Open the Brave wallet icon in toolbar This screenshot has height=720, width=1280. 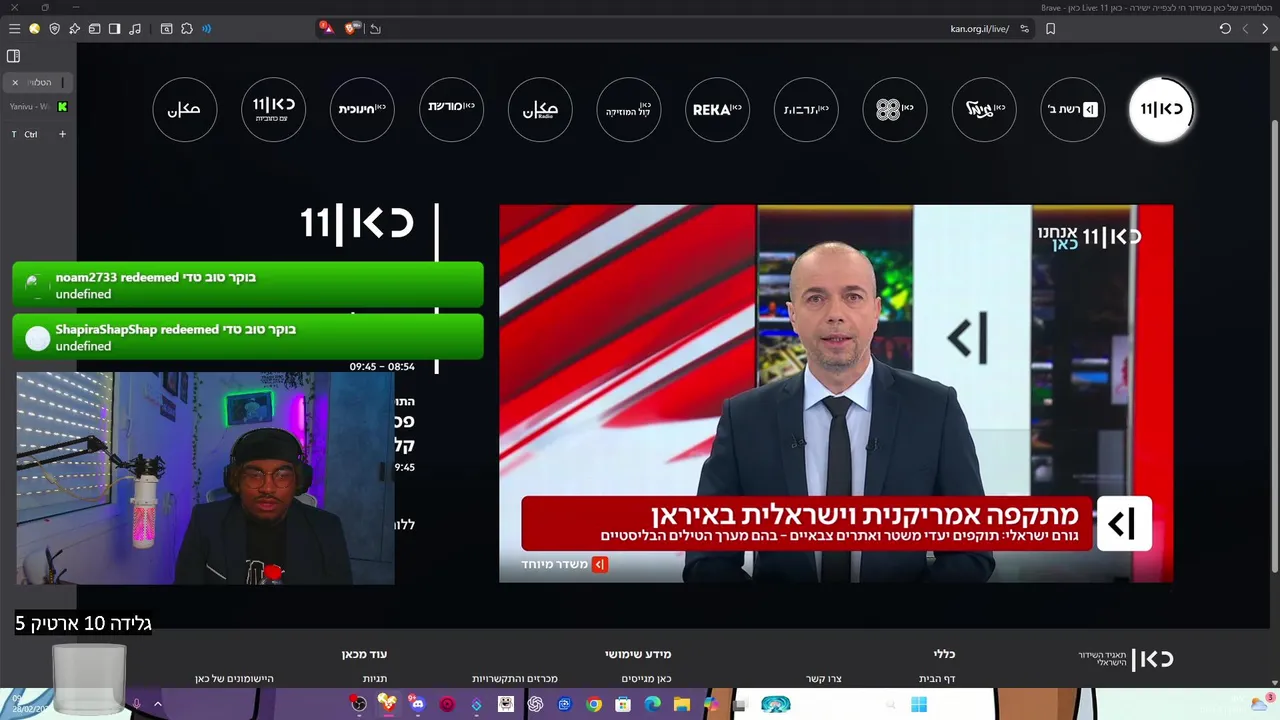[94, 29]
